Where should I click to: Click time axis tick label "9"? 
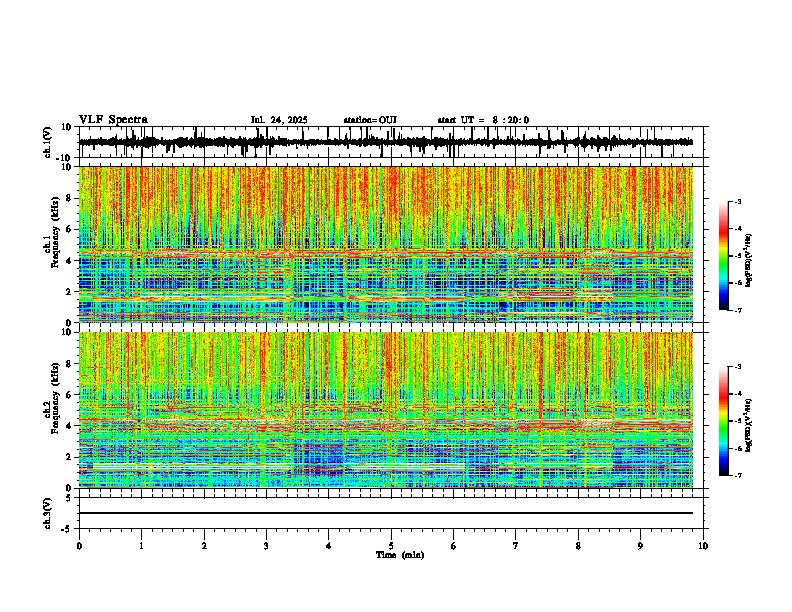coord(640,546)
